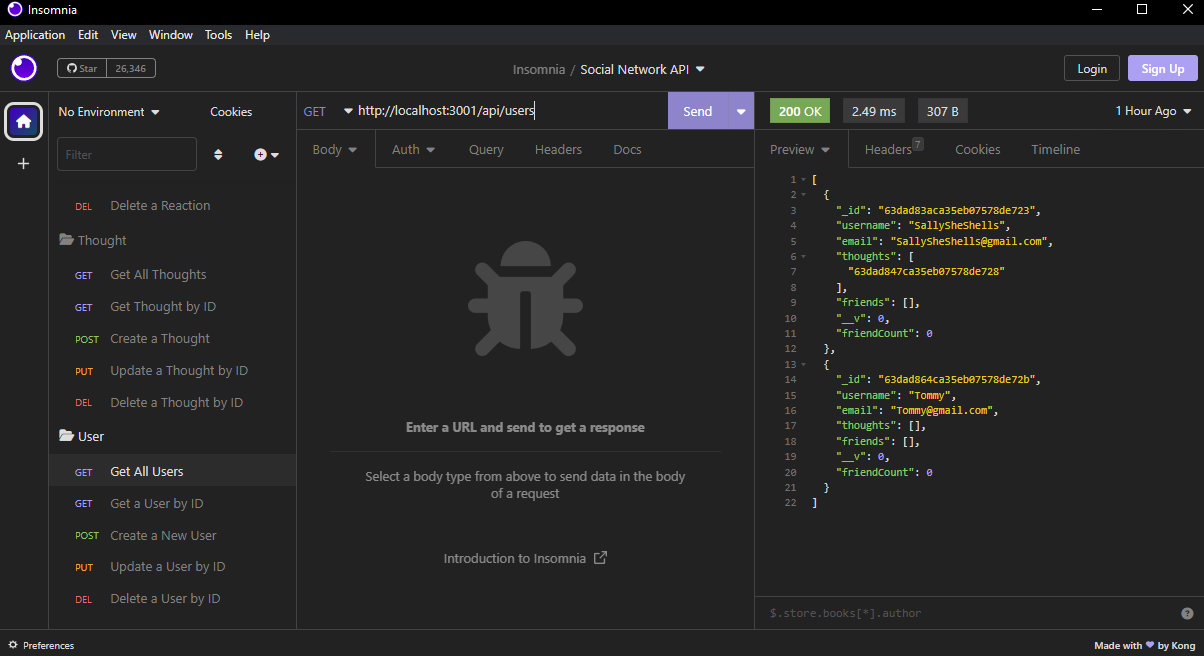Select the Get All Users request

(x=172, y=471)
